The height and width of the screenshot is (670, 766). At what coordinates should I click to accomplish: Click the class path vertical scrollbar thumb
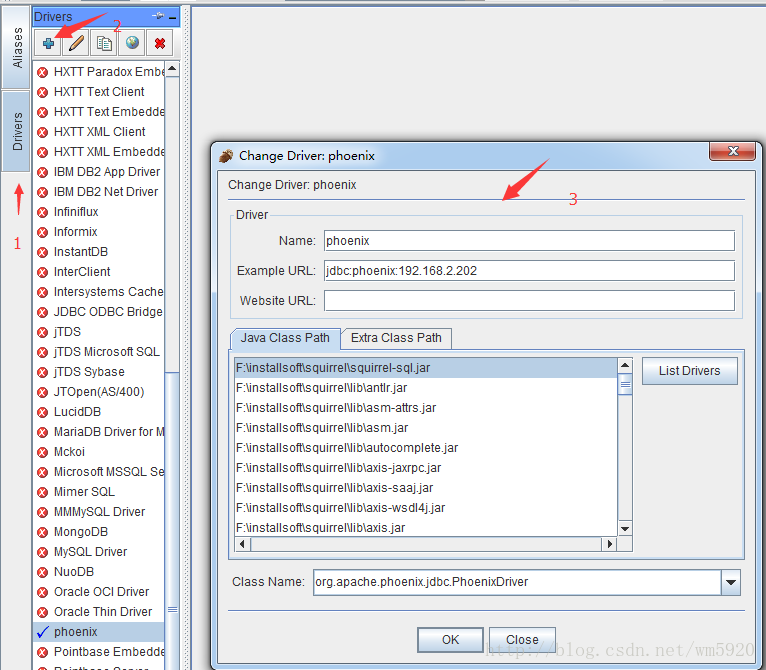coord(625,385)
